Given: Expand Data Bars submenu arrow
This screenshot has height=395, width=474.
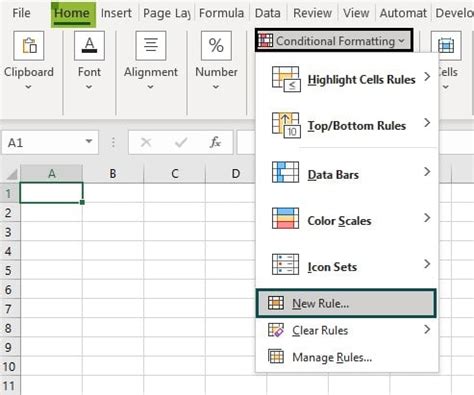Looking at the screenshot, I should tap(427, 172).
